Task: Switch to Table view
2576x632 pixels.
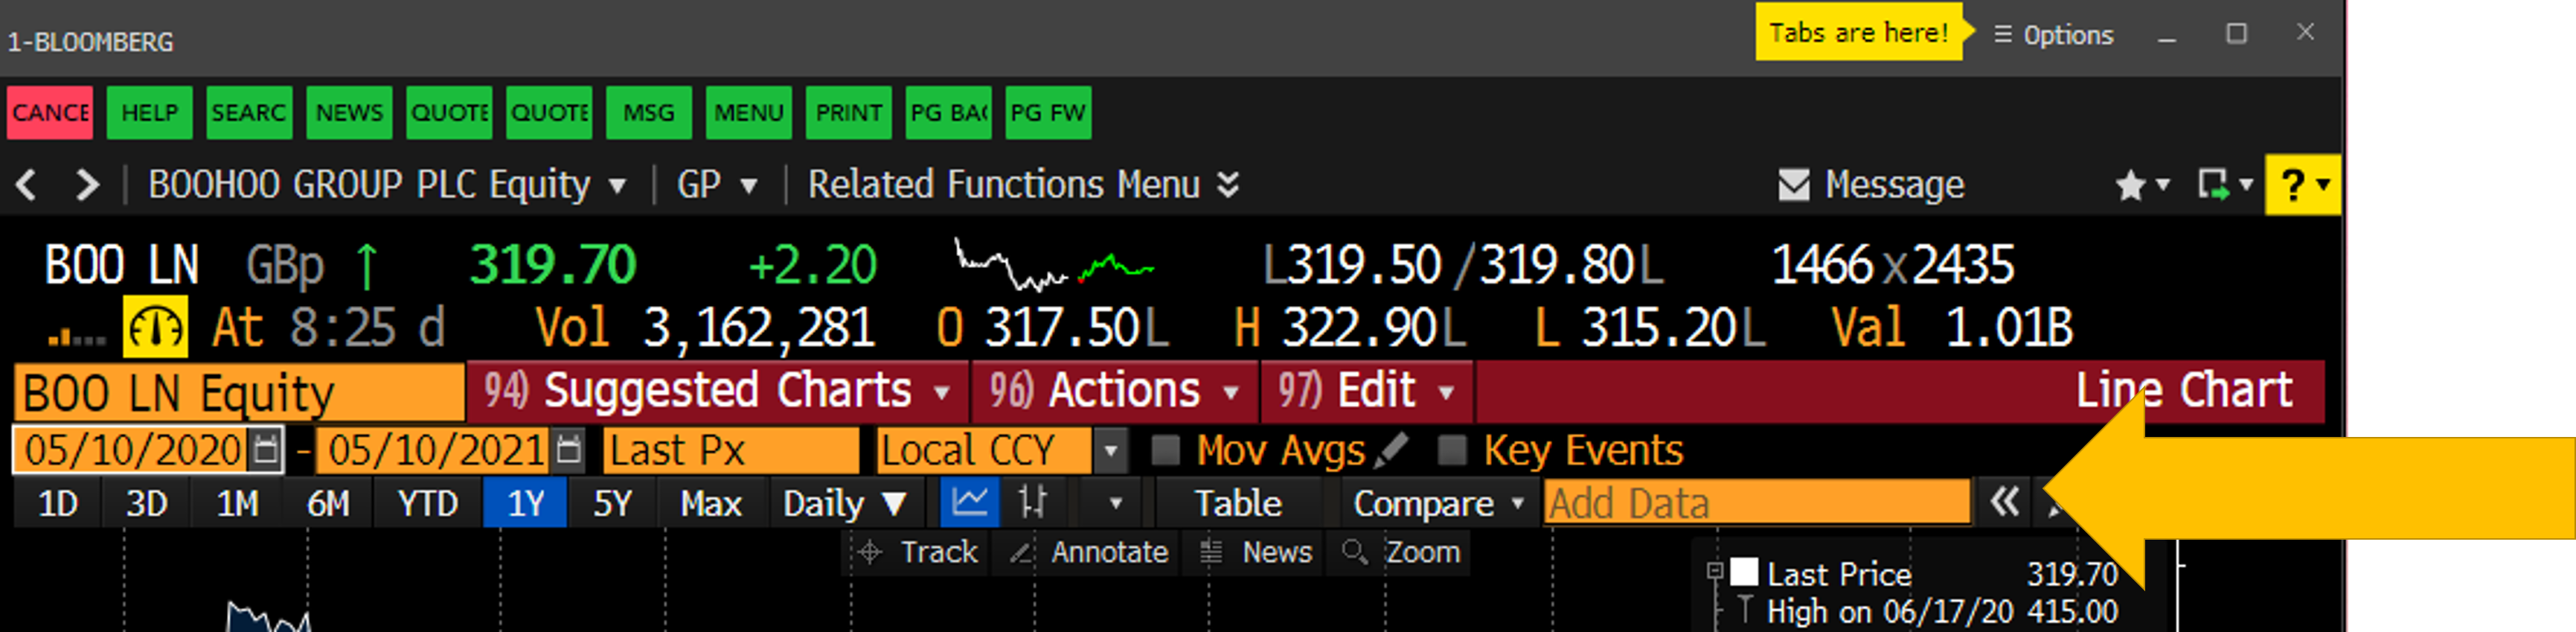Action: pos(1239,503)
